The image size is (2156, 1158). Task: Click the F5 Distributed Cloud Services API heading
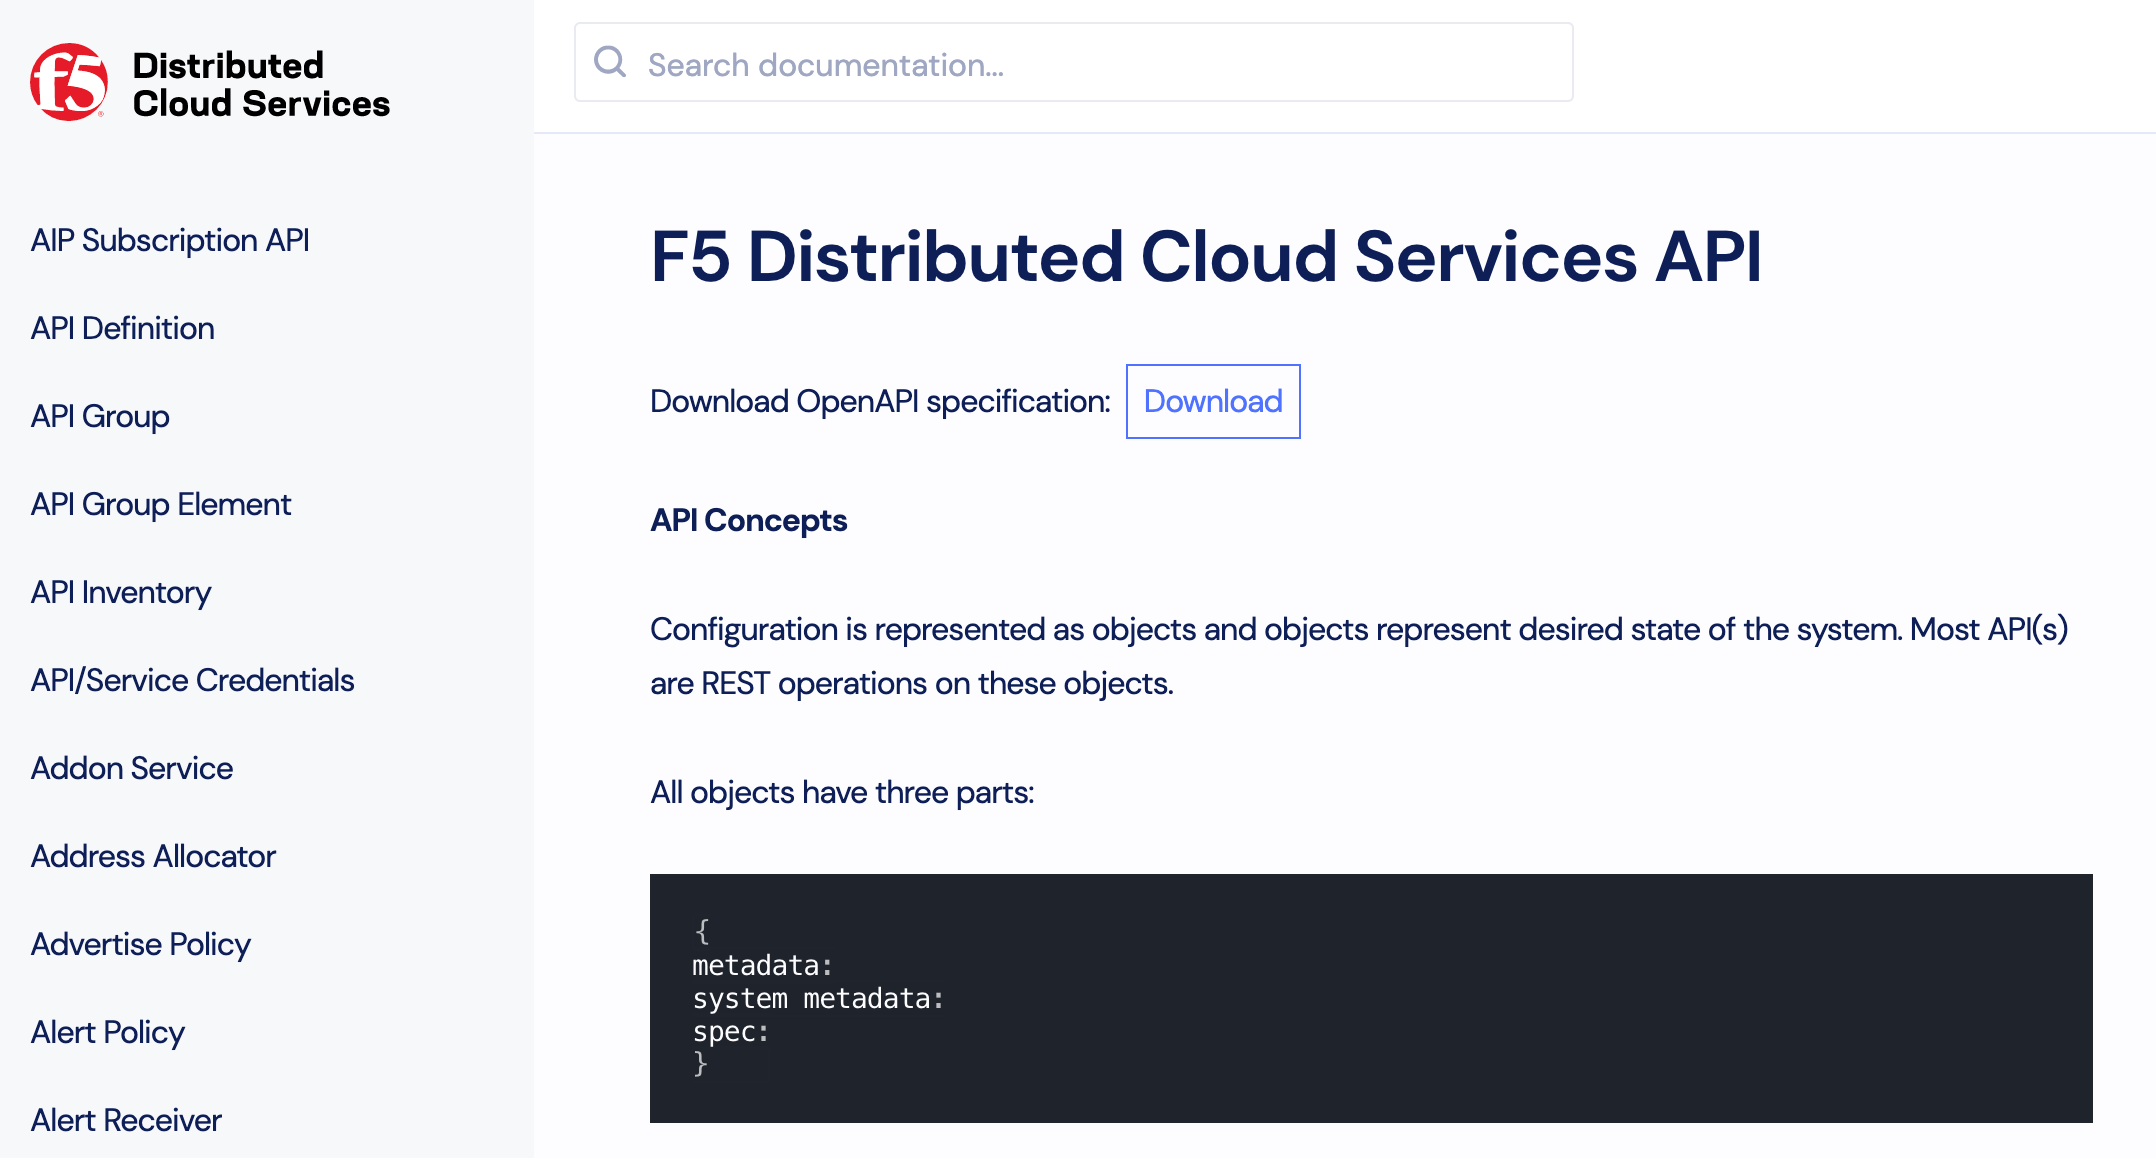(x=1205, y=257)
